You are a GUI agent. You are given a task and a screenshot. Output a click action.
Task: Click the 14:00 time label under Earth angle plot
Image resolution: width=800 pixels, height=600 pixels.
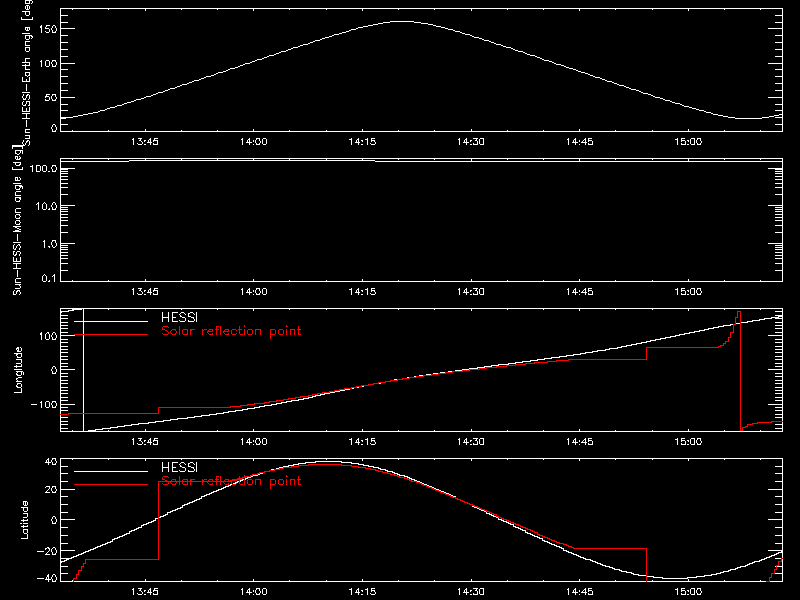tap(254, 142)
